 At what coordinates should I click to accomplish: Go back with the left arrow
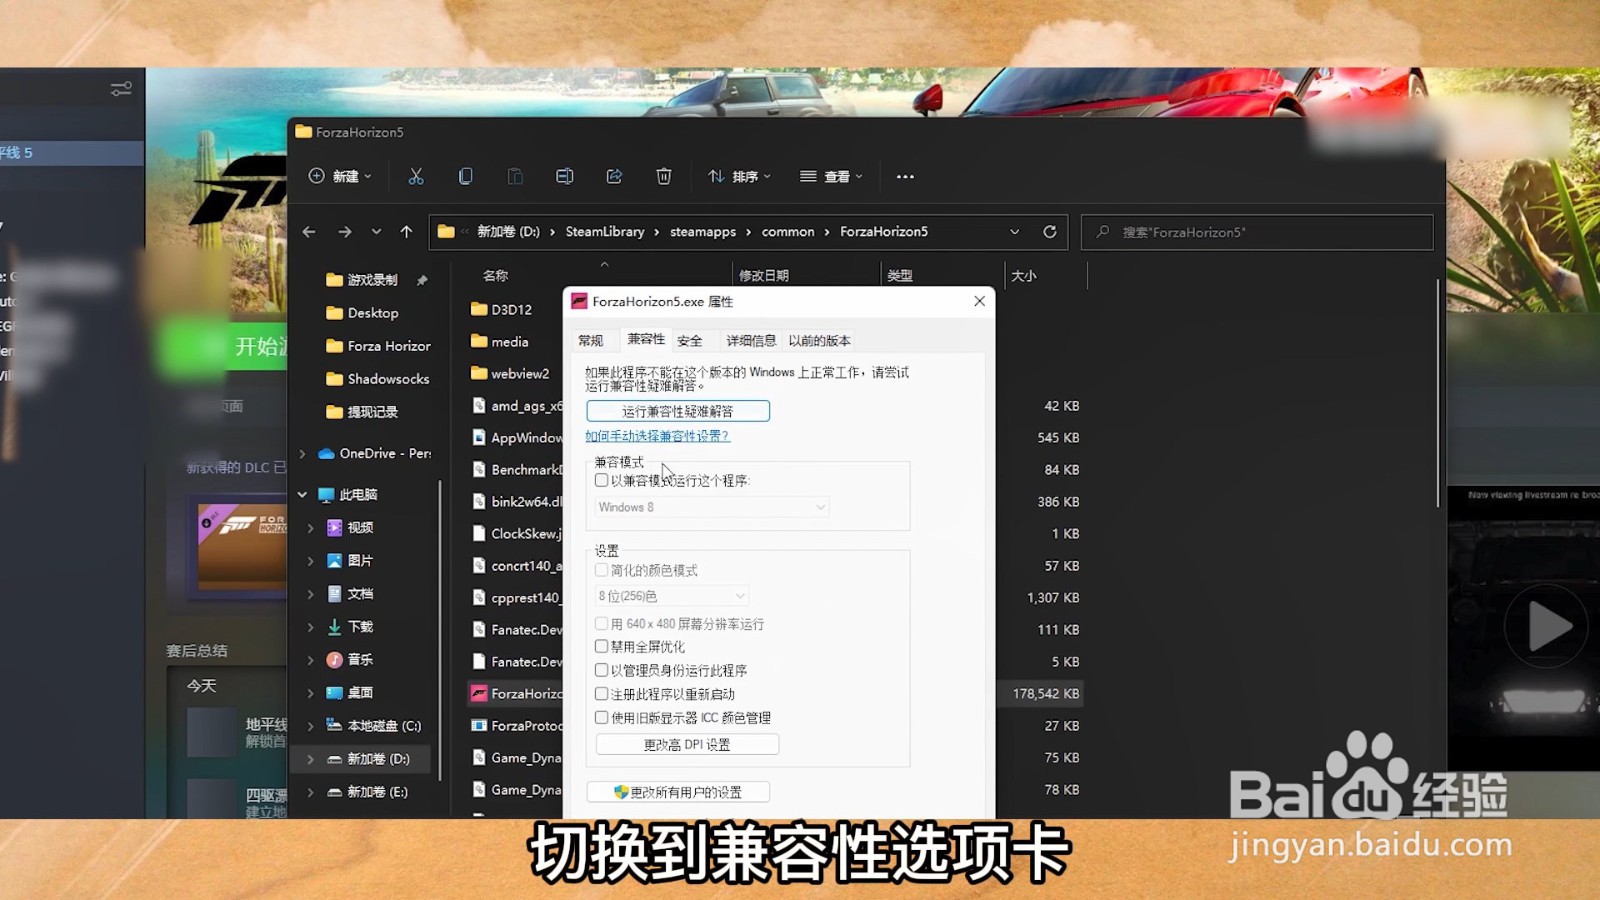coord(309,232)
